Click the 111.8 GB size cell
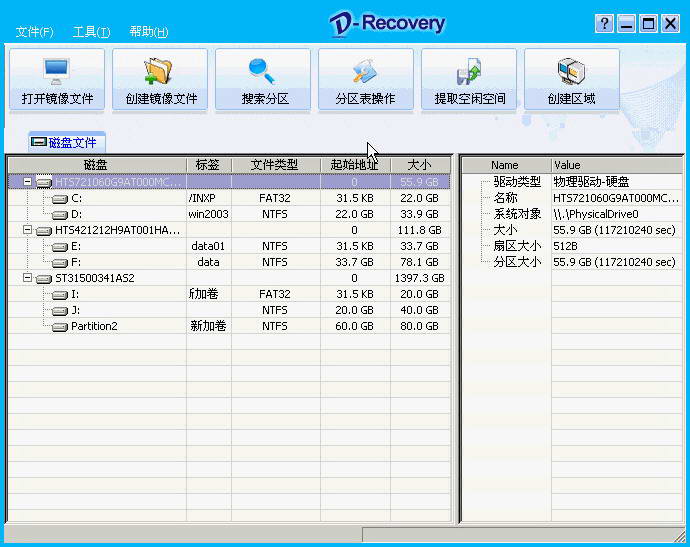The image size is (690, 547). 419,231
